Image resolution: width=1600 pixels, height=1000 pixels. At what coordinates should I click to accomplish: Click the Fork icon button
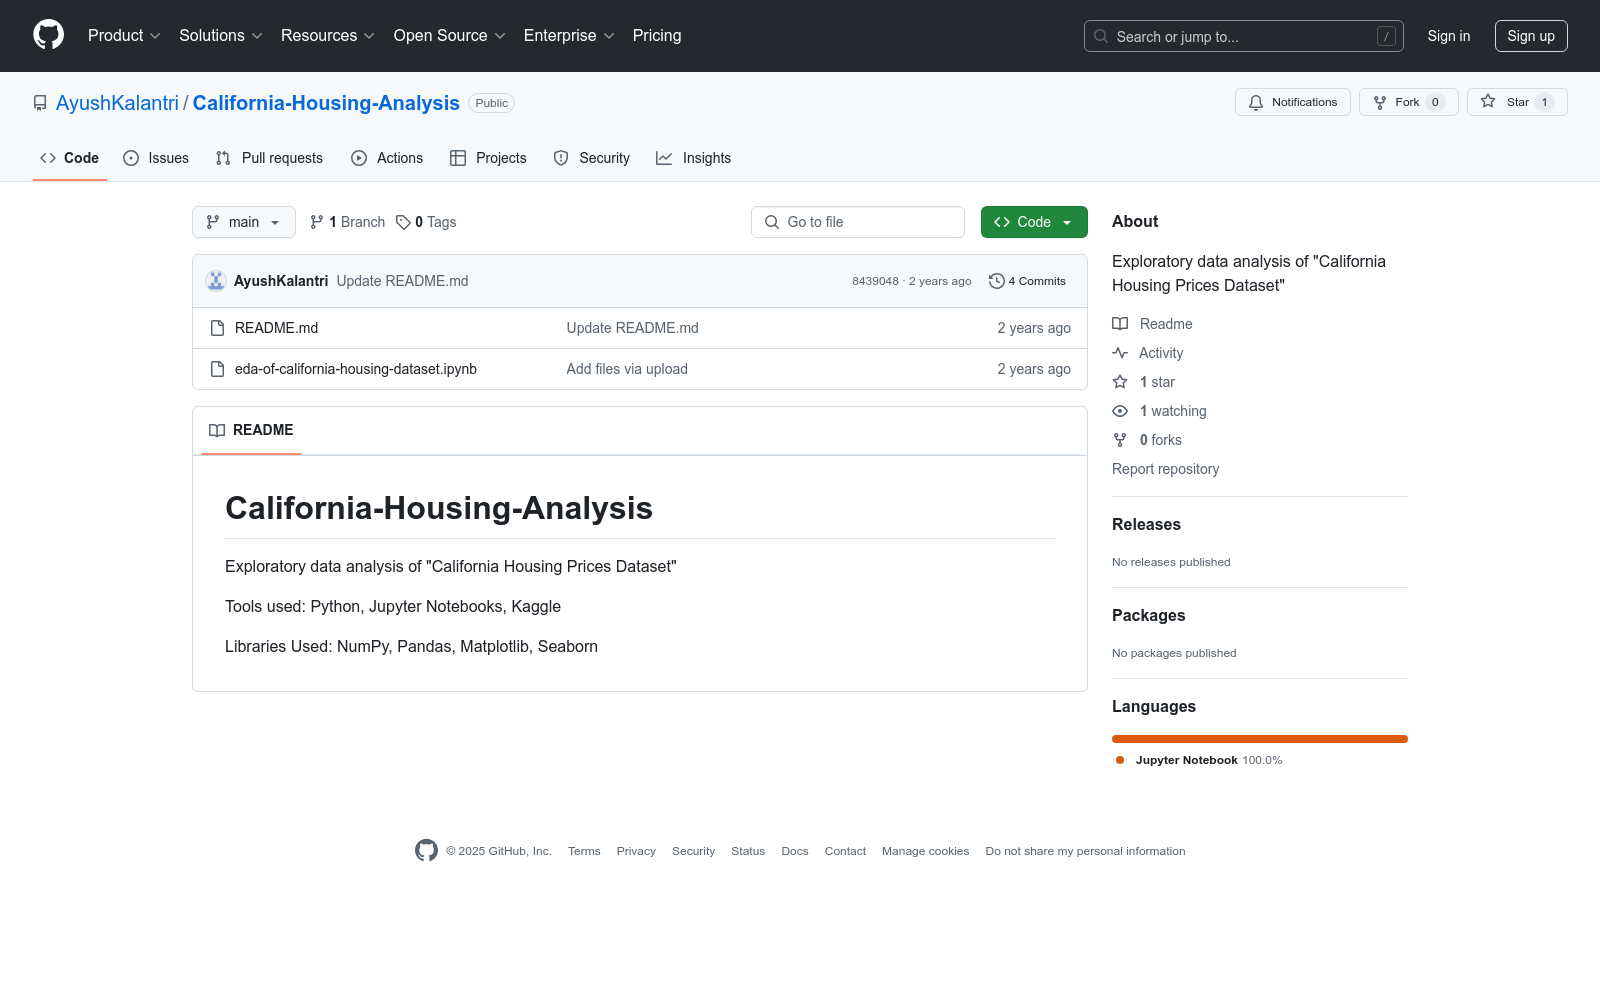point(1380,102)
